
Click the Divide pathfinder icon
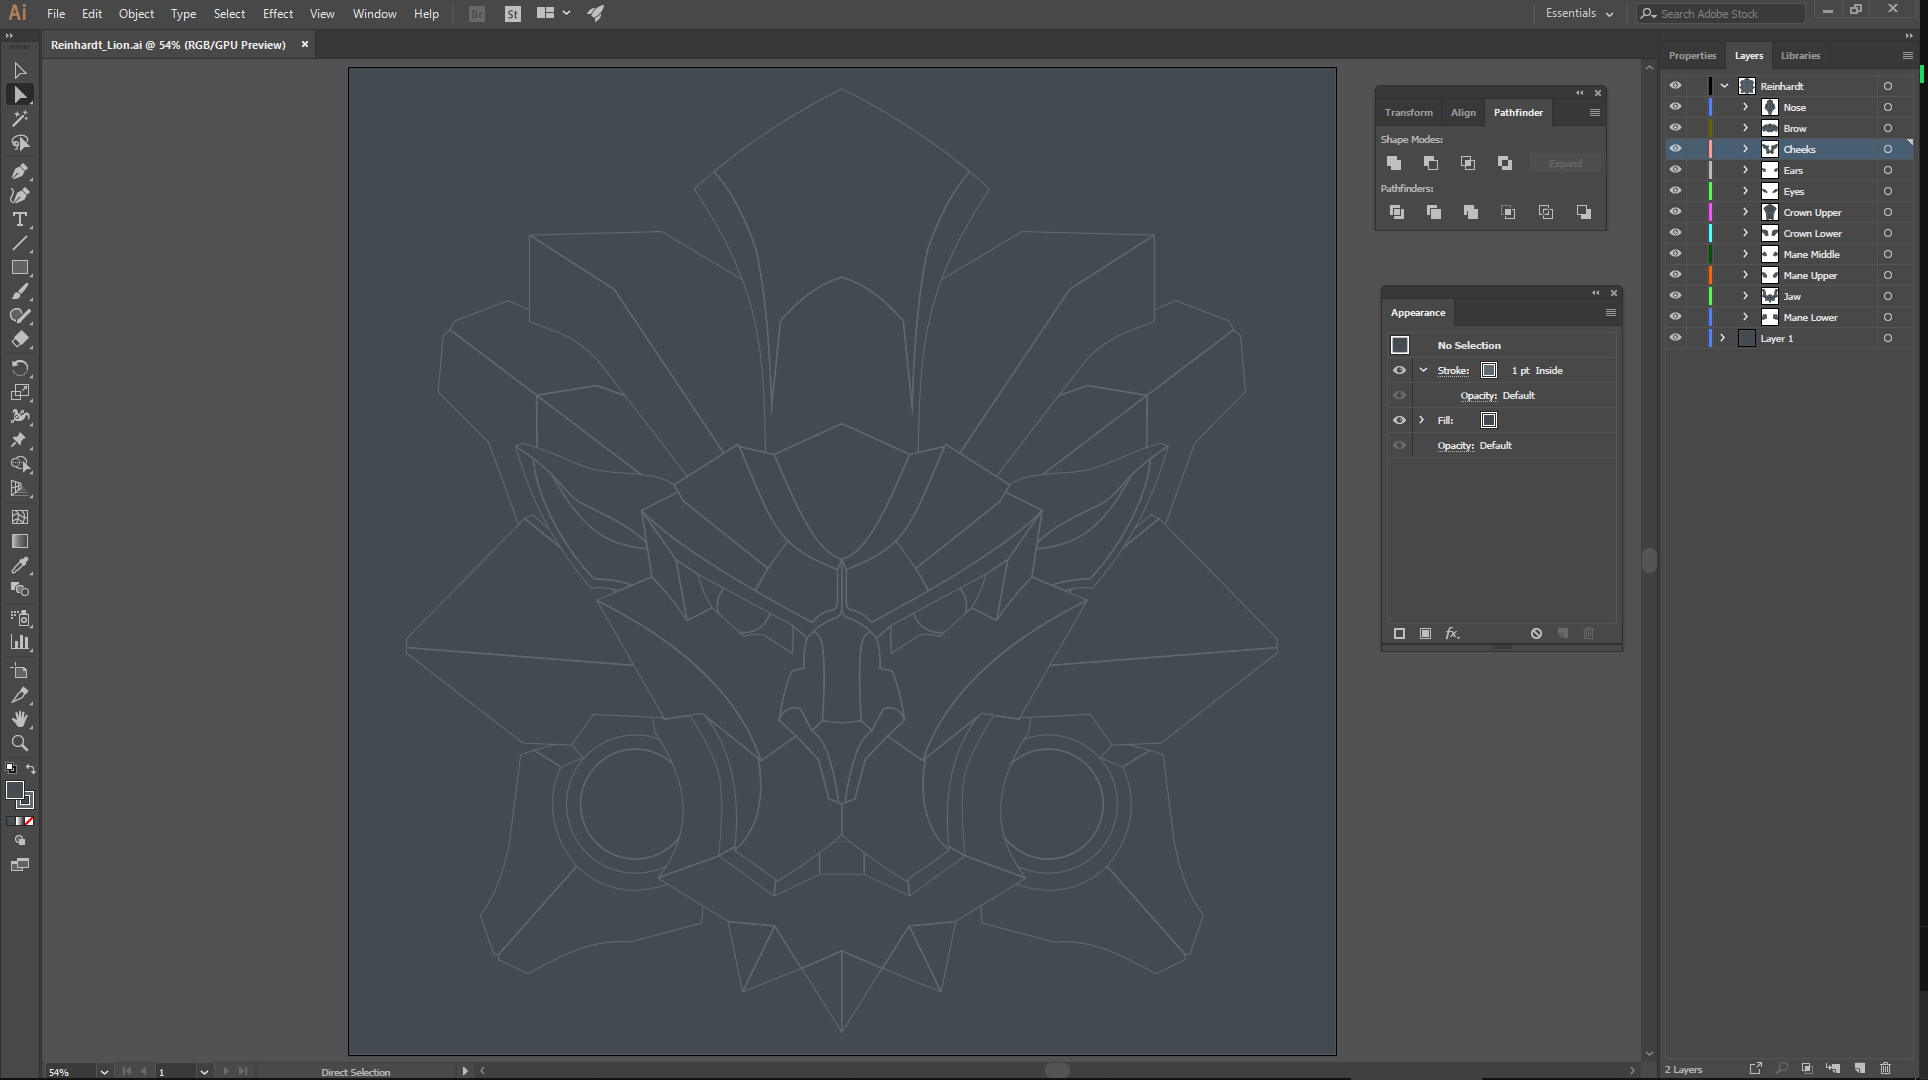click(1397, 212)
